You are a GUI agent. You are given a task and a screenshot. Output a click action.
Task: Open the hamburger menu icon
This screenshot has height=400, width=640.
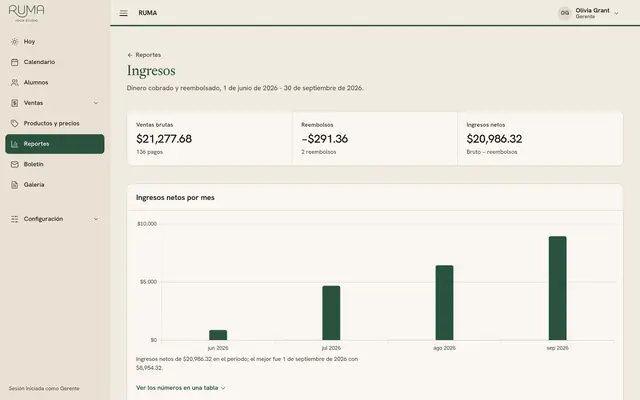pyautogui.click(x=124, y=13)
